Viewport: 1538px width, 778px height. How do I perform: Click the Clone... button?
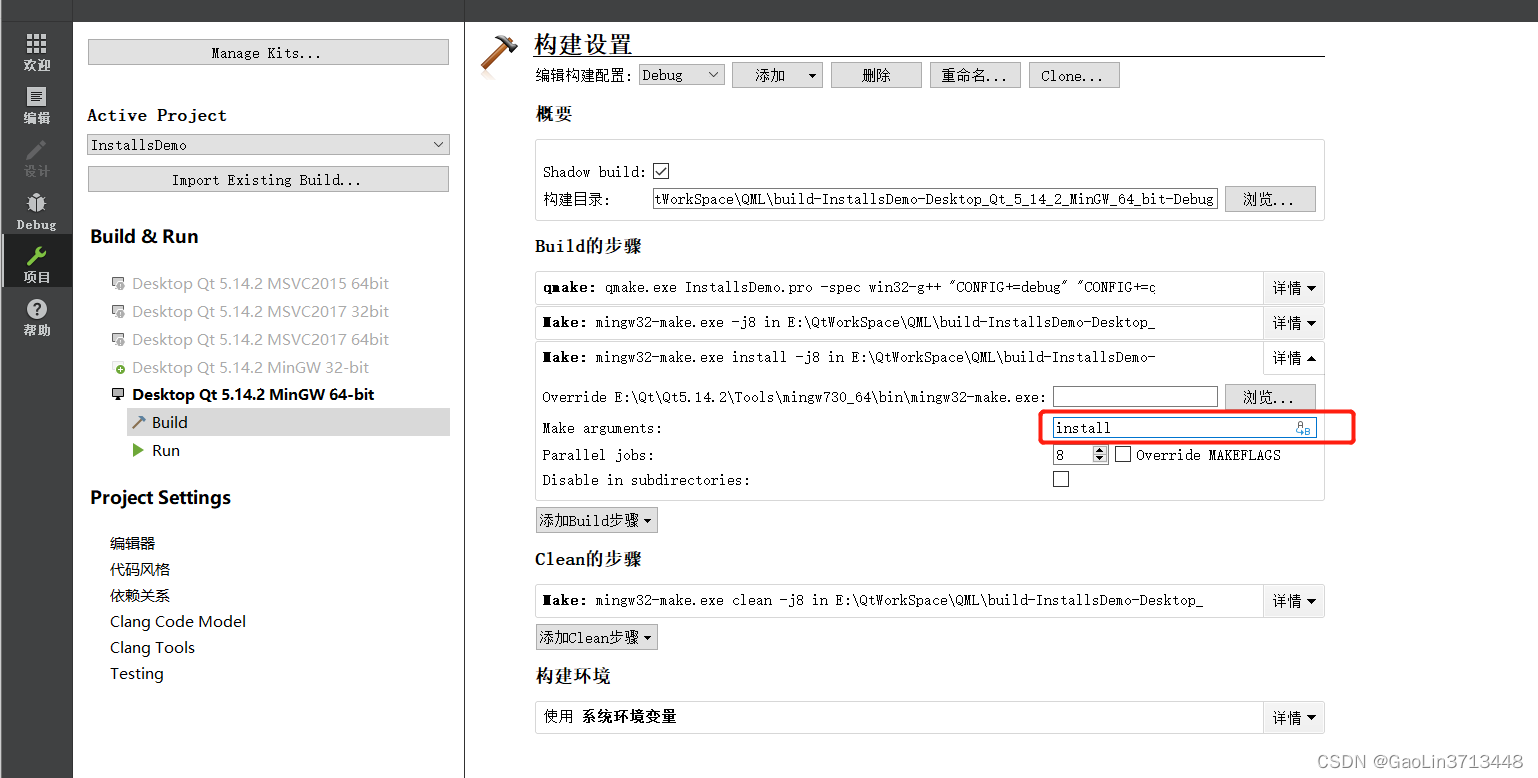[1074, 74]
